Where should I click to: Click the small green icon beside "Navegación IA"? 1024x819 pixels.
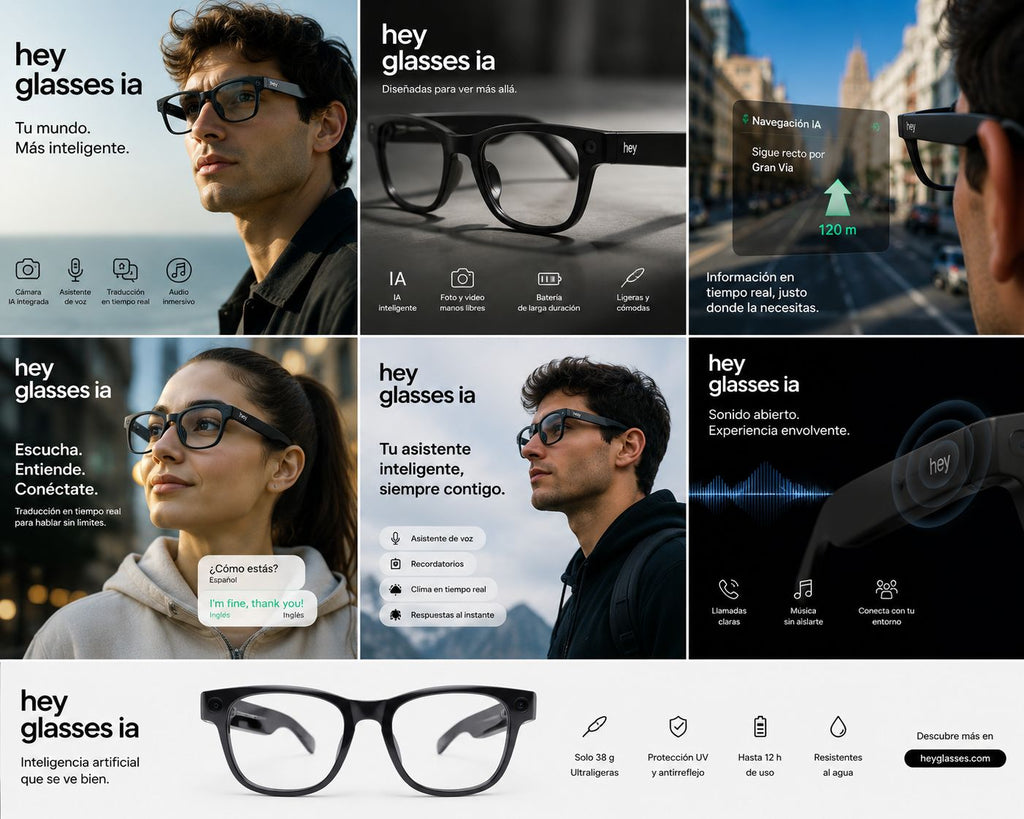tap(745, 119)
